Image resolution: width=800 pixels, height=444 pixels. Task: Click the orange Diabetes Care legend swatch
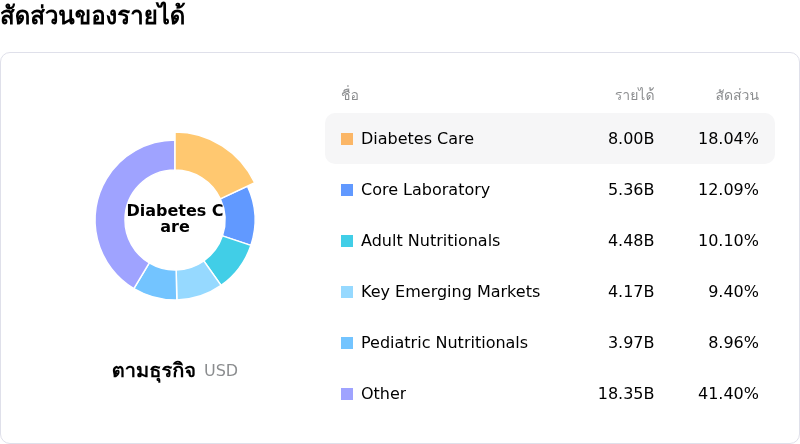click(x=347, y=139)
